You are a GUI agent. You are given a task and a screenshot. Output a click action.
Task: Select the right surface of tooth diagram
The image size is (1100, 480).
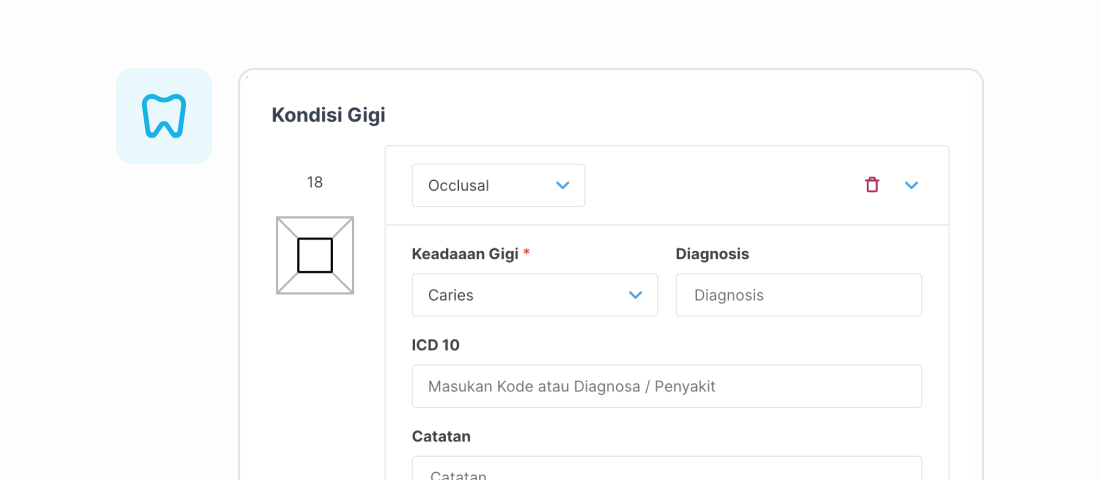pyautogui.click(x=343, y=255)
